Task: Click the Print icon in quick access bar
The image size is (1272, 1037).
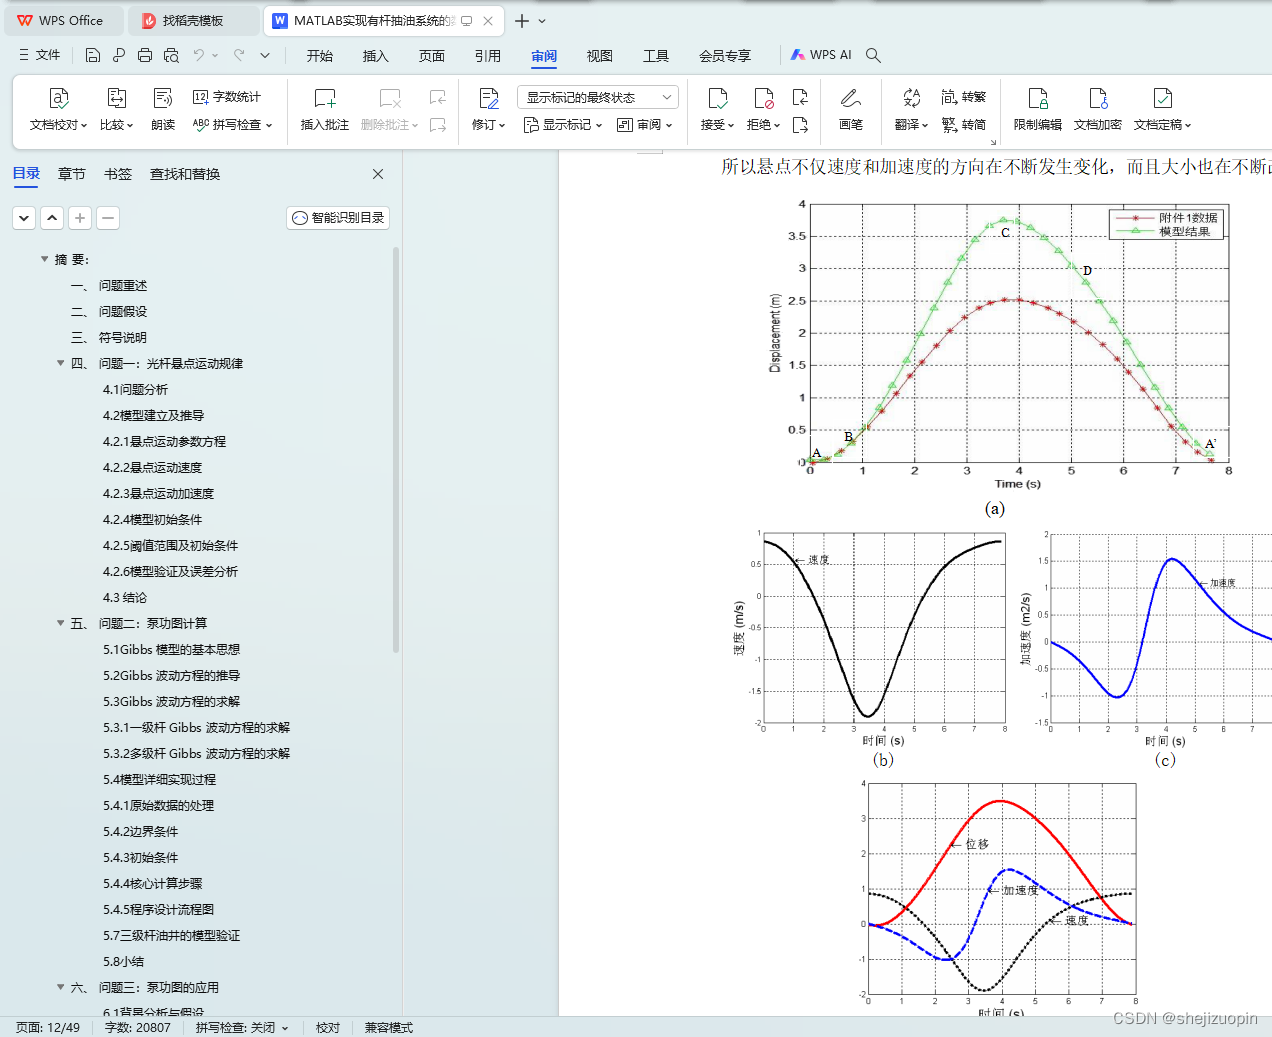Action: [145, 55]
